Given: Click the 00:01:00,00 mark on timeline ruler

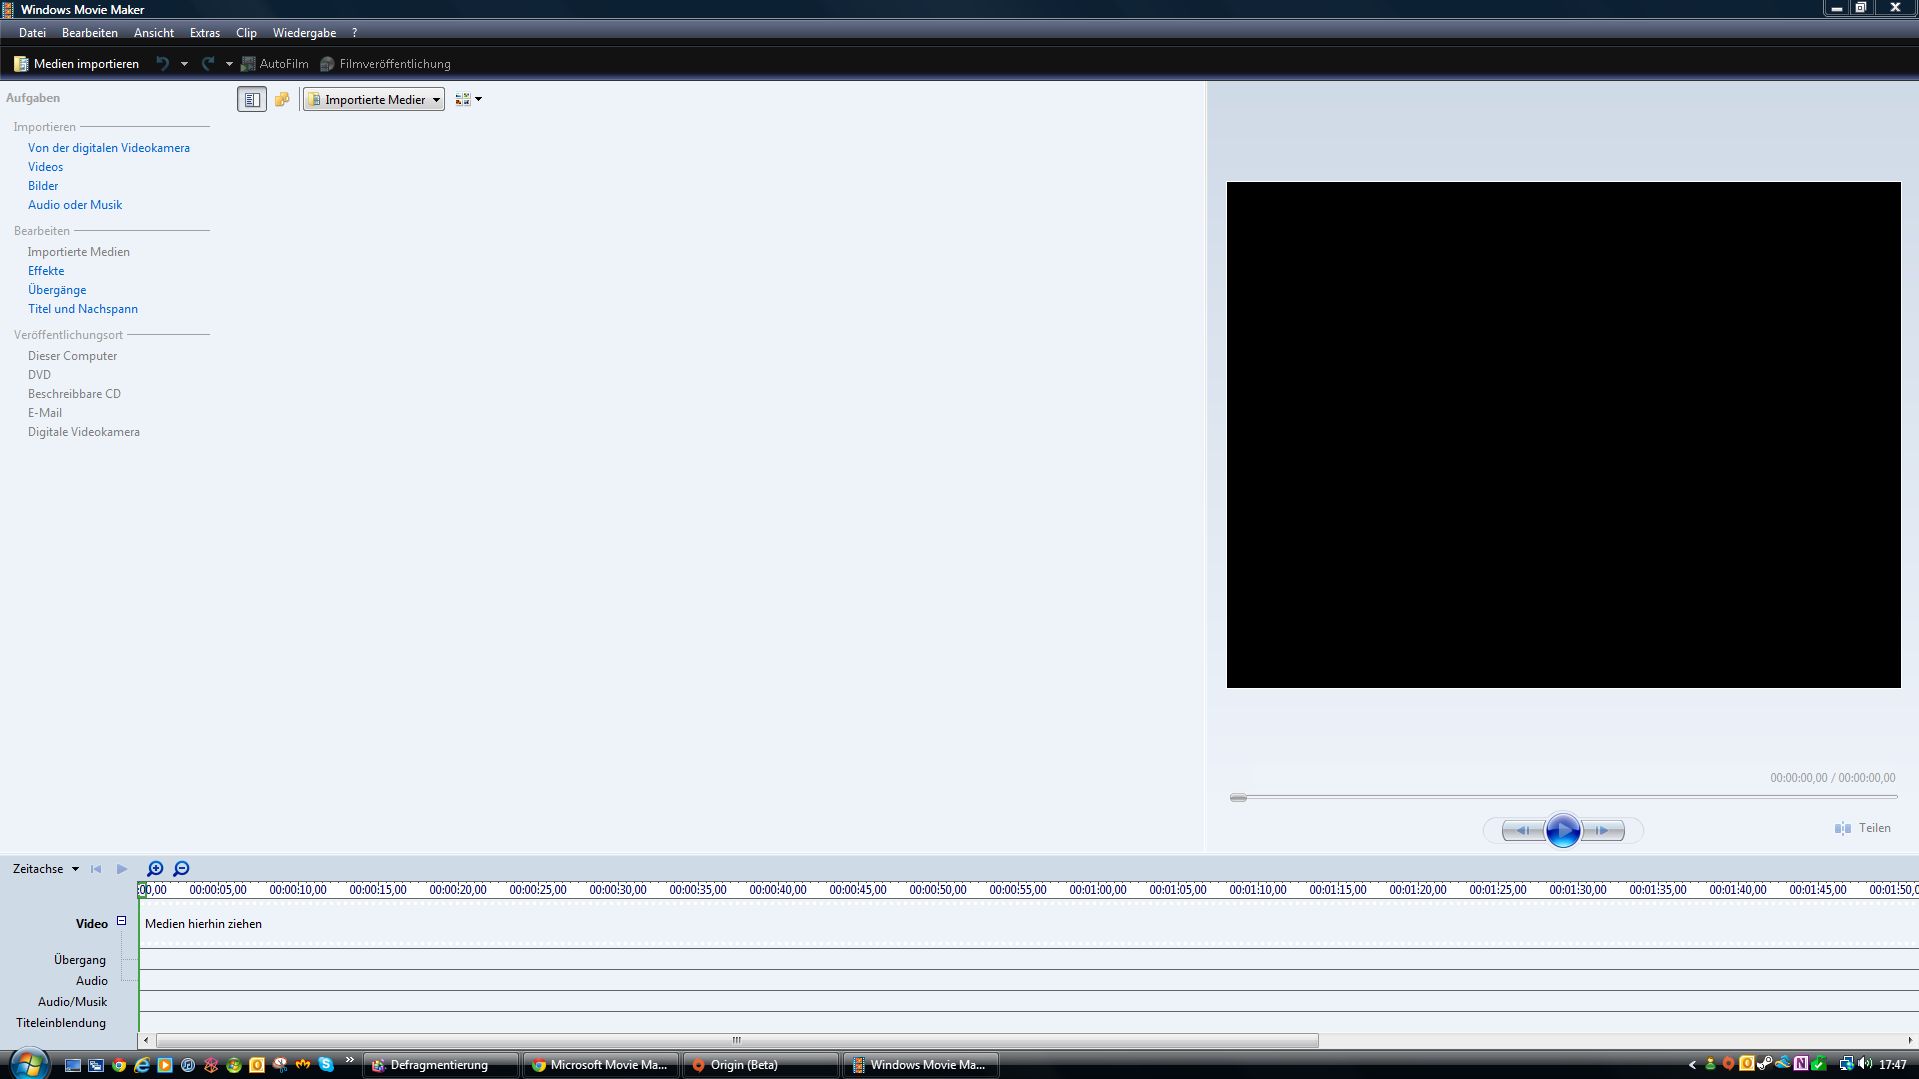Looking at the screenshot, I should tap(1098, 889).
